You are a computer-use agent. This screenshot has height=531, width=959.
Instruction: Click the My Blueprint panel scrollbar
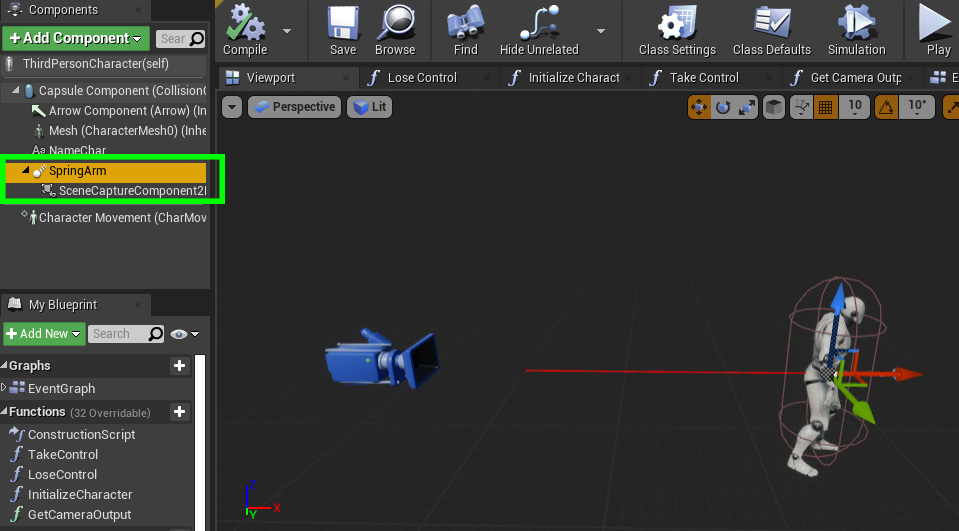coord(200,442)
